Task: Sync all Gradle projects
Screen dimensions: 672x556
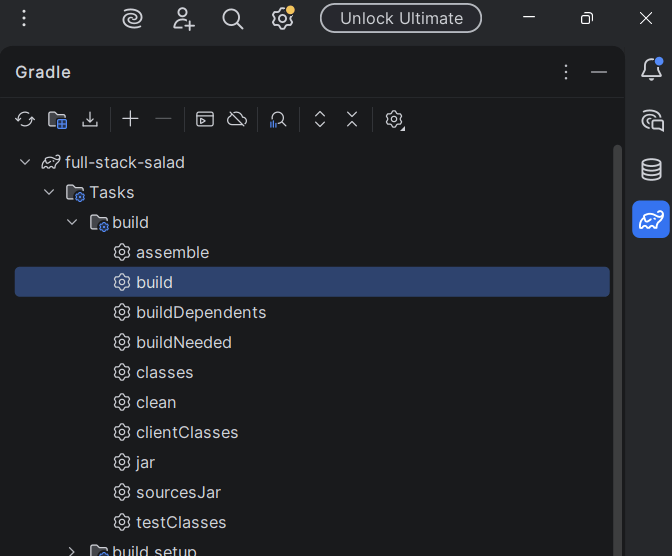Action: pos(25,119)
